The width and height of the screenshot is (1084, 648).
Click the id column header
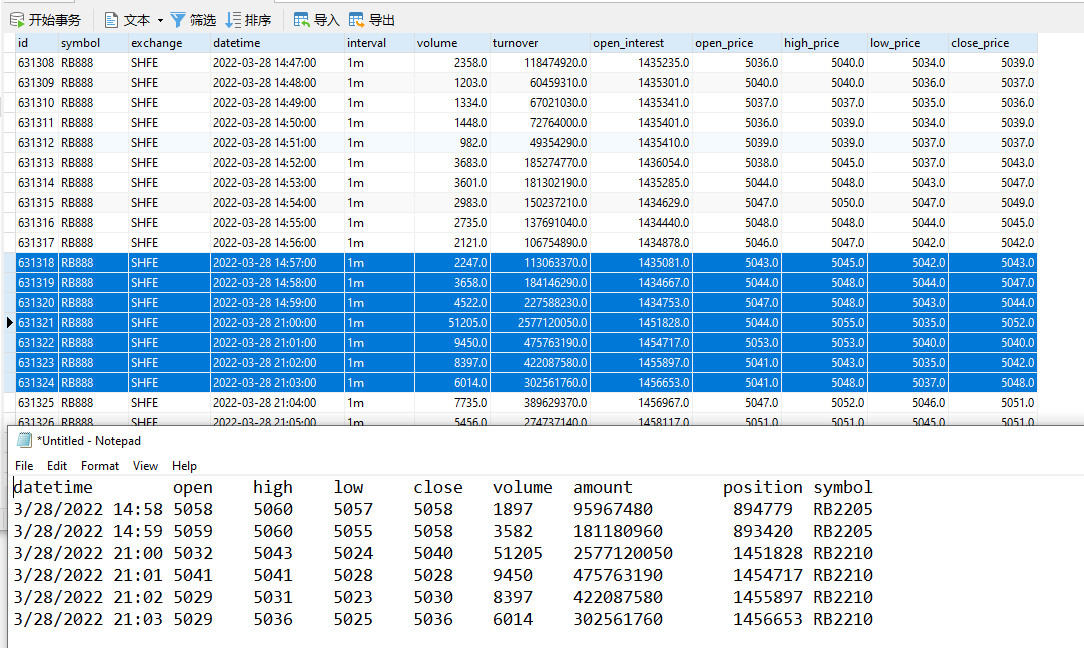point(37,43)
